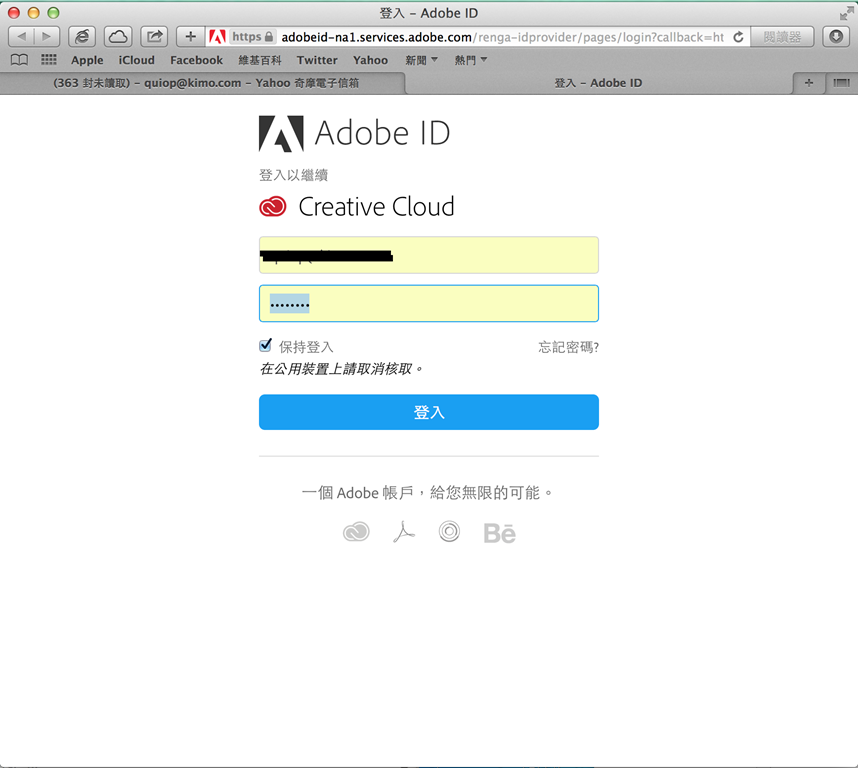
Task: Click the grey circular target footer icon
Action: (x=449, y=532)
